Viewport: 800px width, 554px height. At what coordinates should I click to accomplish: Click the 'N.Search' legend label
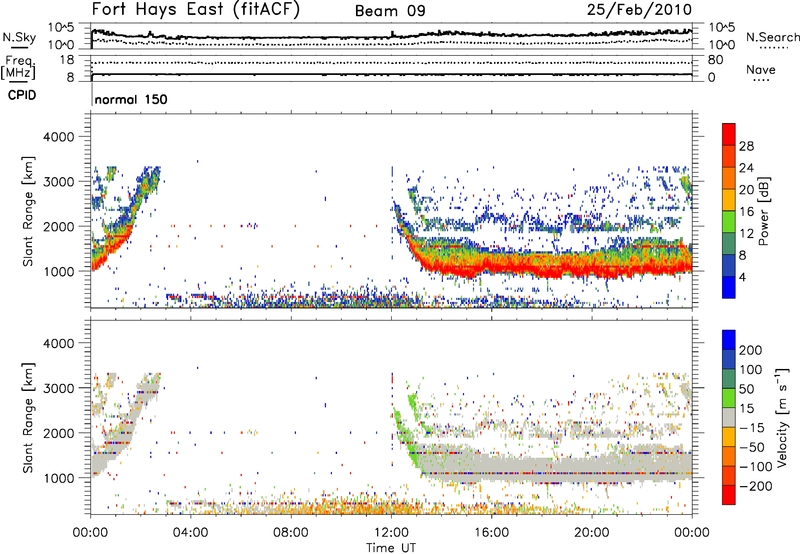772,37
